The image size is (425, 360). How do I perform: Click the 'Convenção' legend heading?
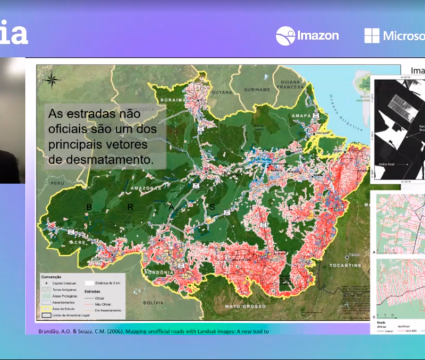tap(51, 277)
